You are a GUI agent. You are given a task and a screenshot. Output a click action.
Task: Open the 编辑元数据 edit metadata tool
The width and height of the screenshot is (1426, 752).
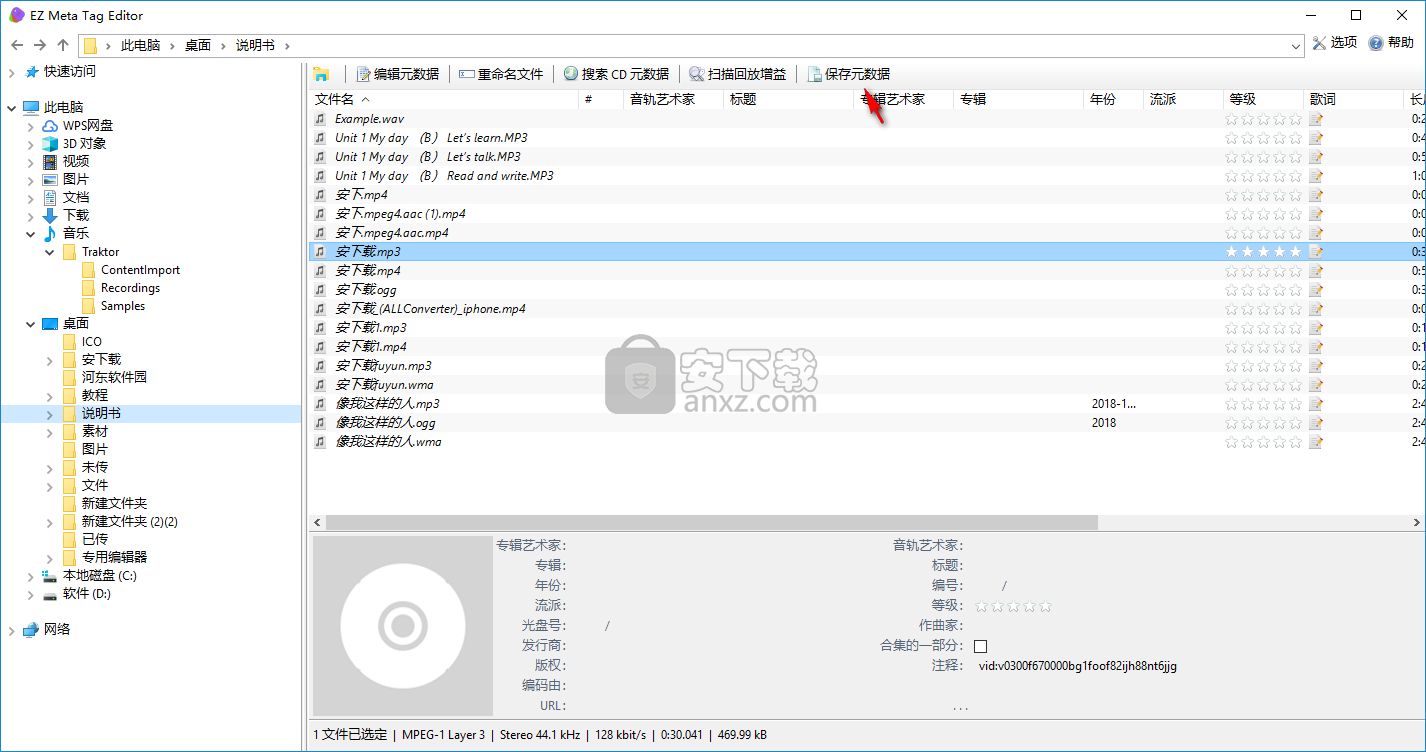[398, 74]
